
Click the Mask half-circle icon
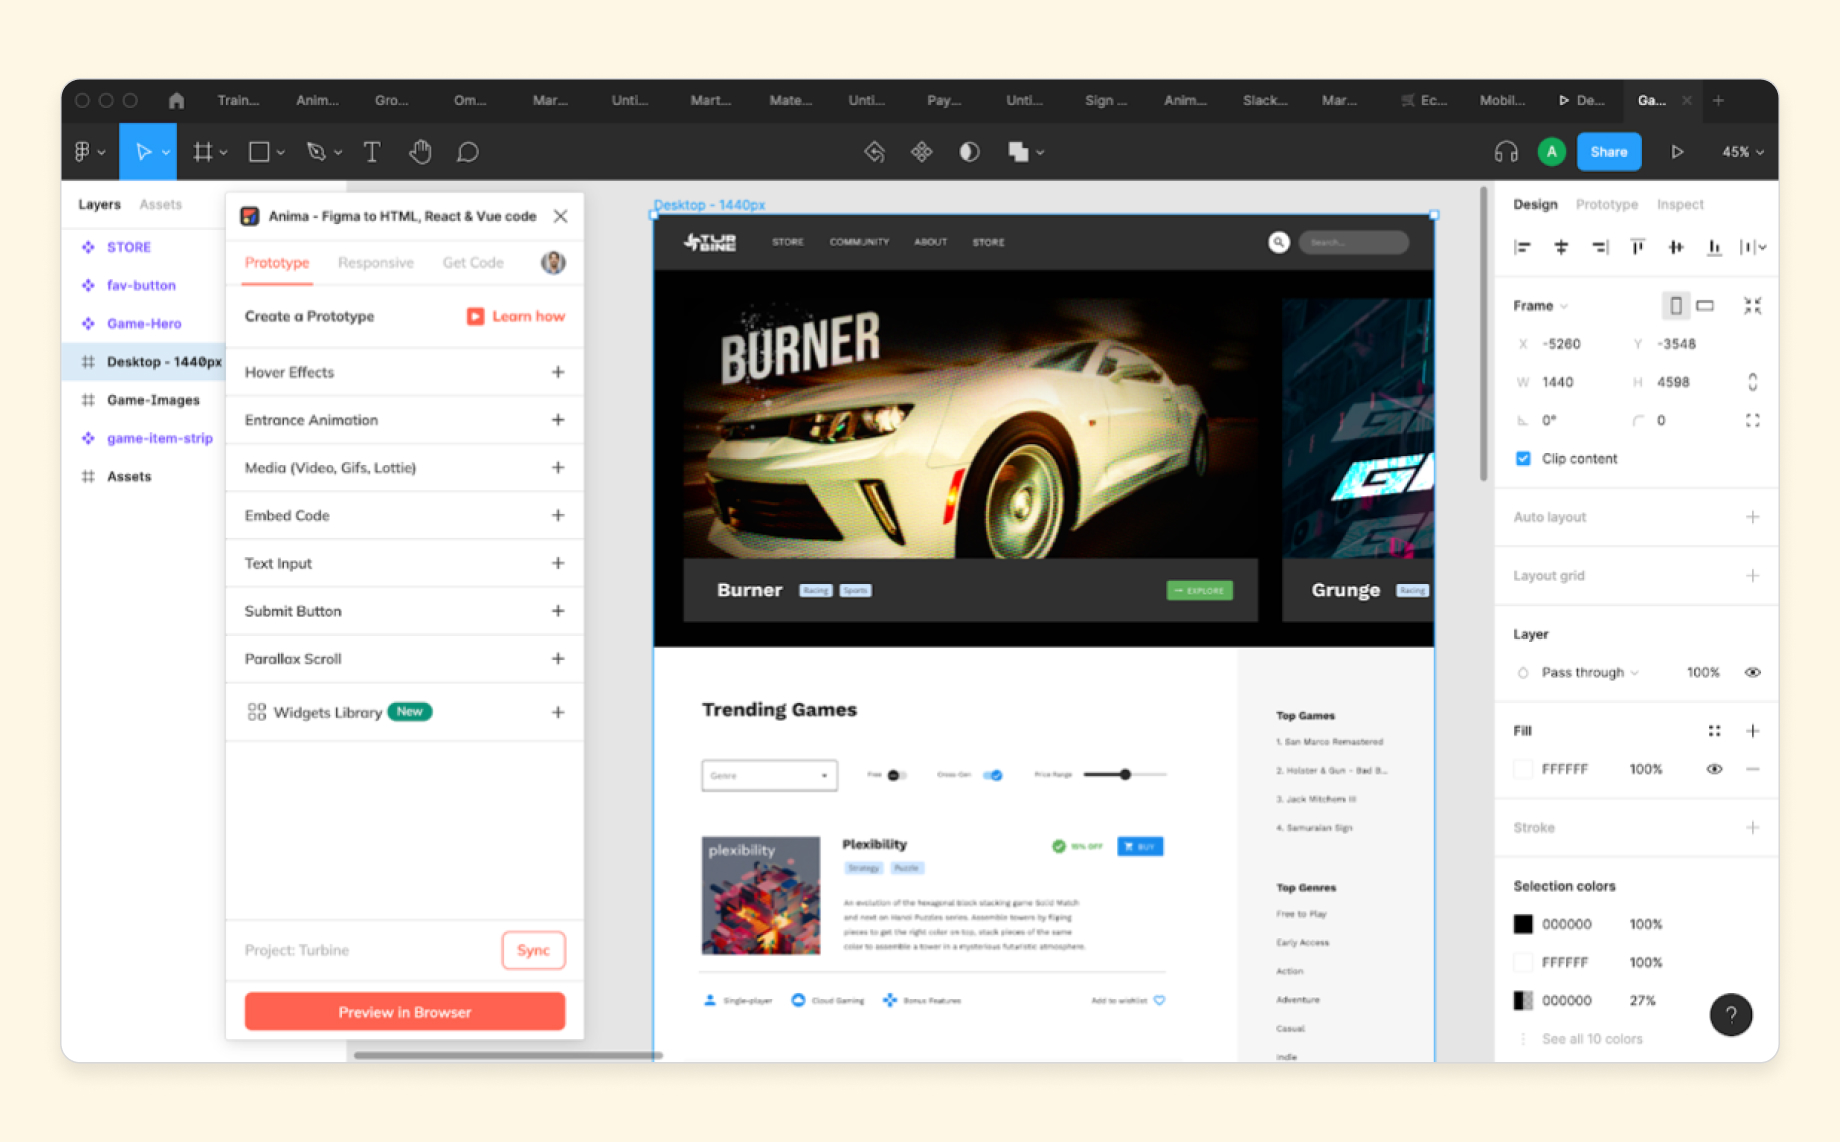click(969, 152)
